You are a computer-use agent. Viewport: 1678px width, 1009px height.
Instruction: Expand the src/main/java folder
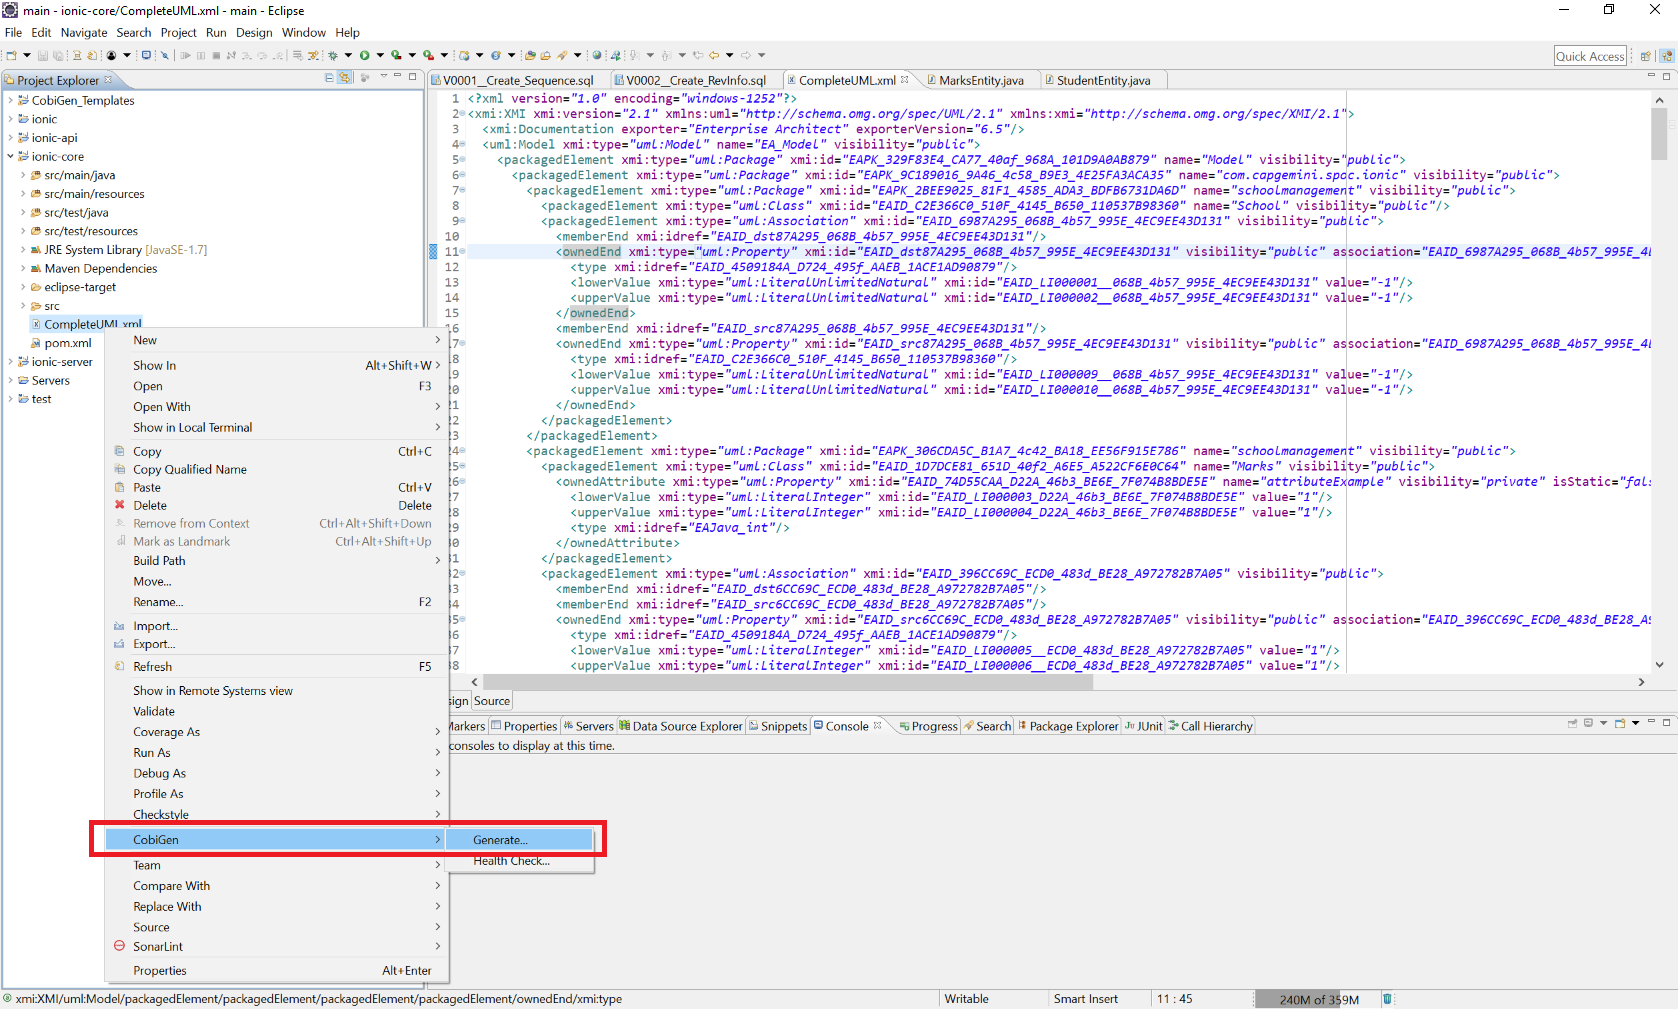point(23,175)
